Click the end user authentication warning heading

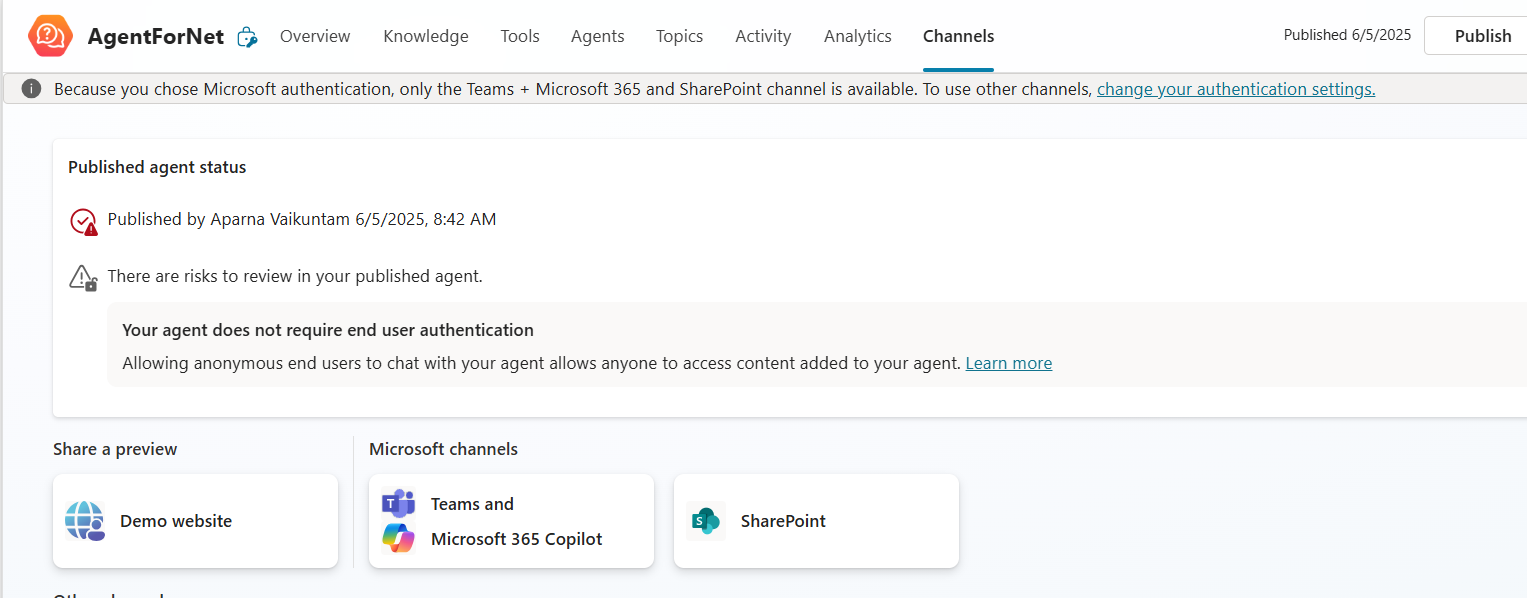[x=328, y=330]
